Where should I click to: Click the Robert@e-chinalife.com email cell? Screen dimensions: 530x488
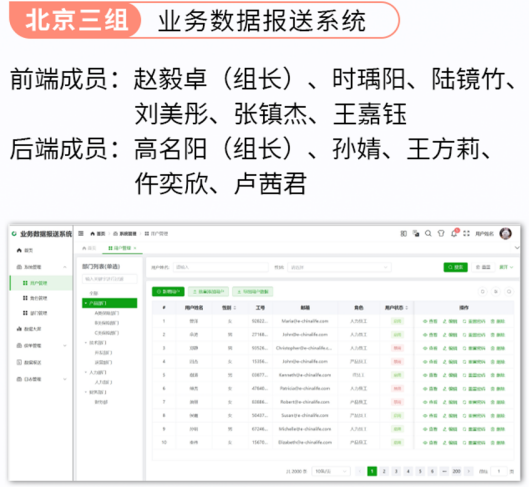pyautogui.click(x=305, y=402)
